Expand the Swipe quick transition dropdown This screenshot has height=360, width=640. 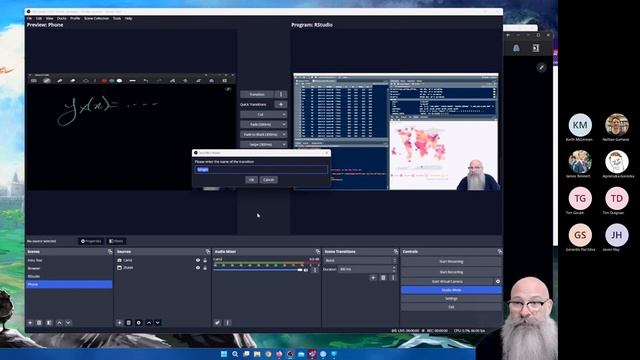pyautogui.click(x=284, y=144)
